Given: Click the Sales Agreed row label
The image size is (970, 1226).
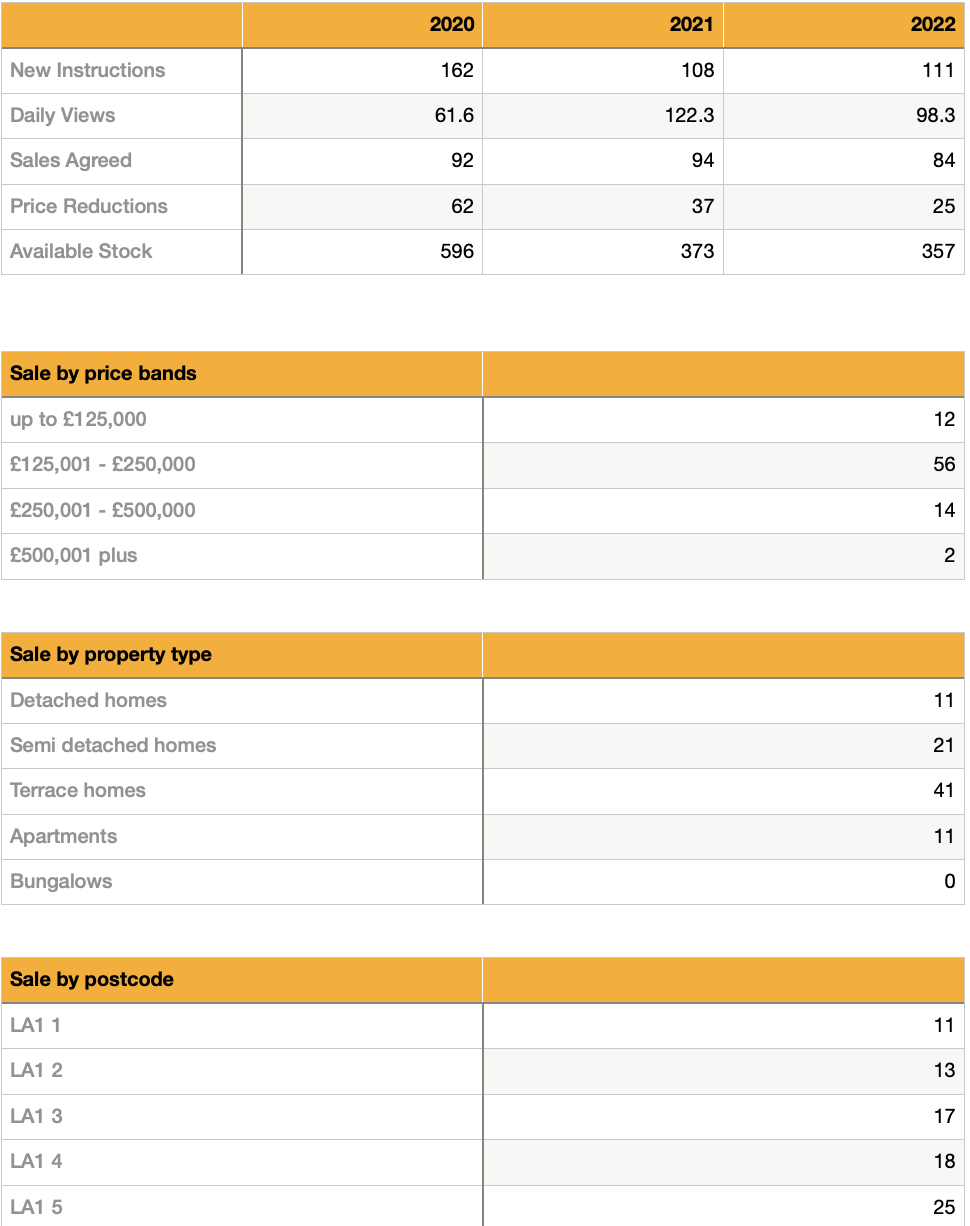Looking at the screenshot, I should coord(71,161).
